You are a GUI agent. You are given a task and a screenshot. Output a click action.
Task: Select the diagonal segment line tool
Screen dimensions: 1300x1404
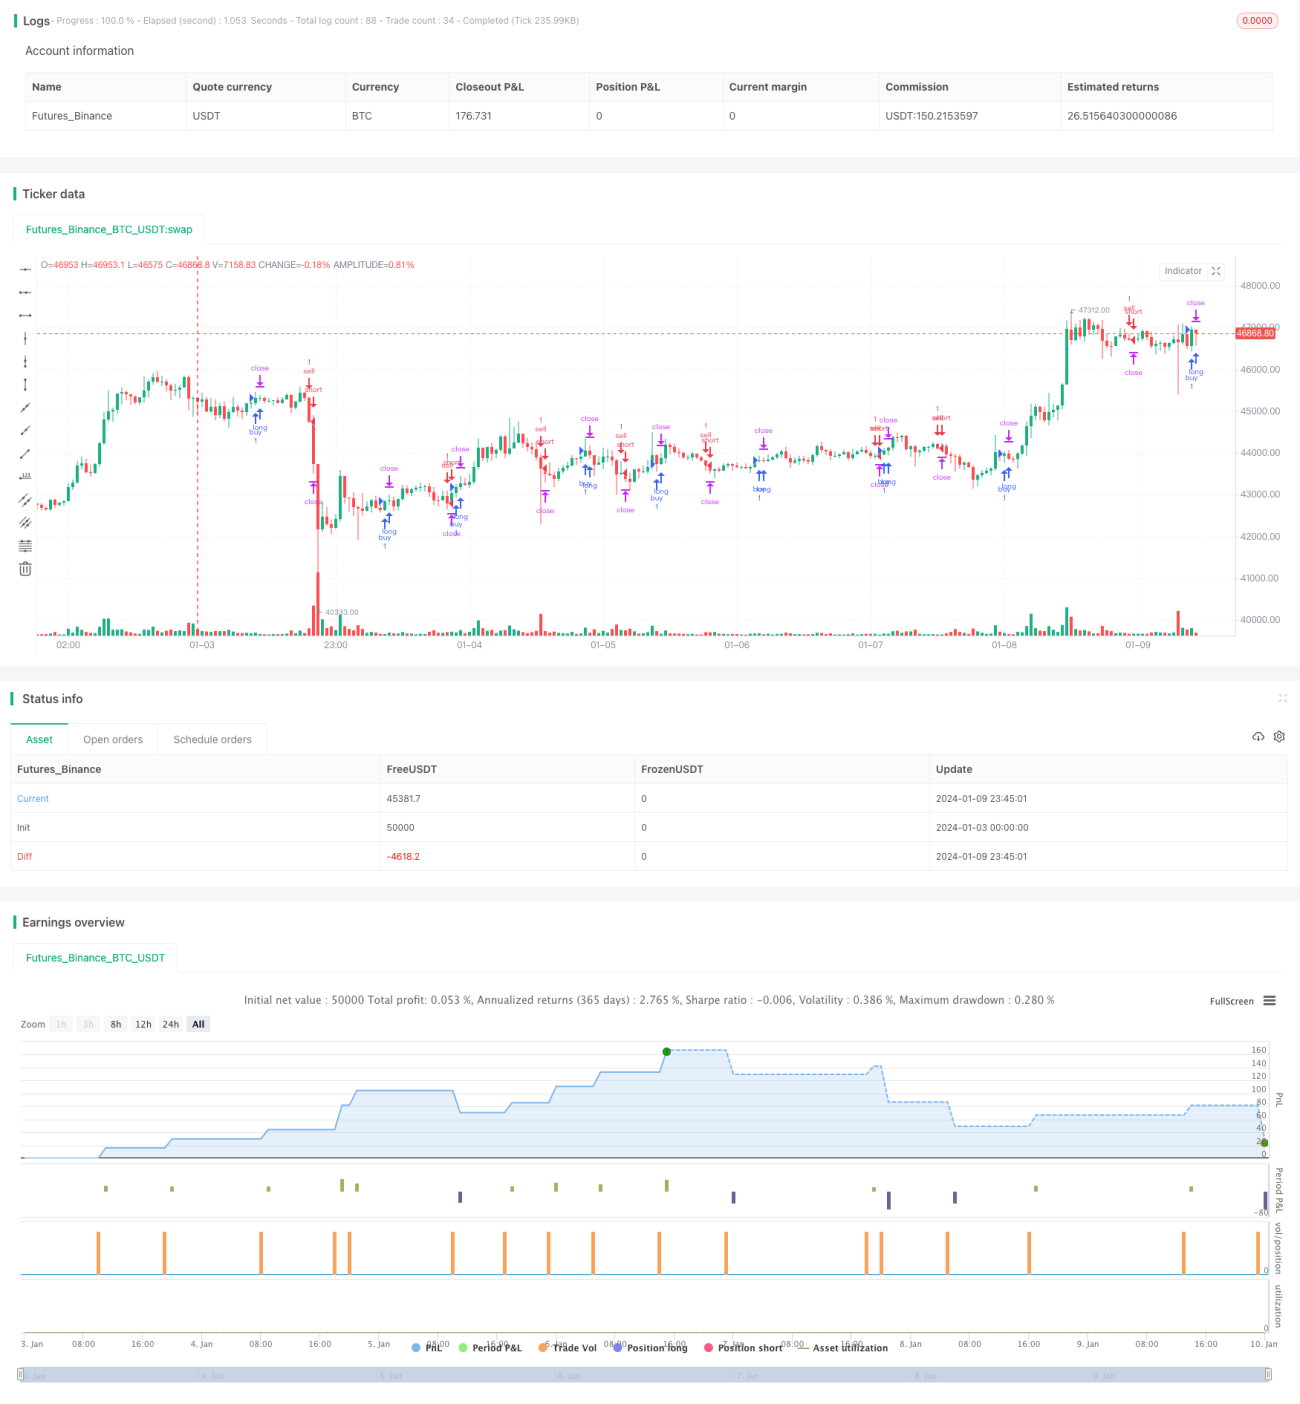coord(25,453)
